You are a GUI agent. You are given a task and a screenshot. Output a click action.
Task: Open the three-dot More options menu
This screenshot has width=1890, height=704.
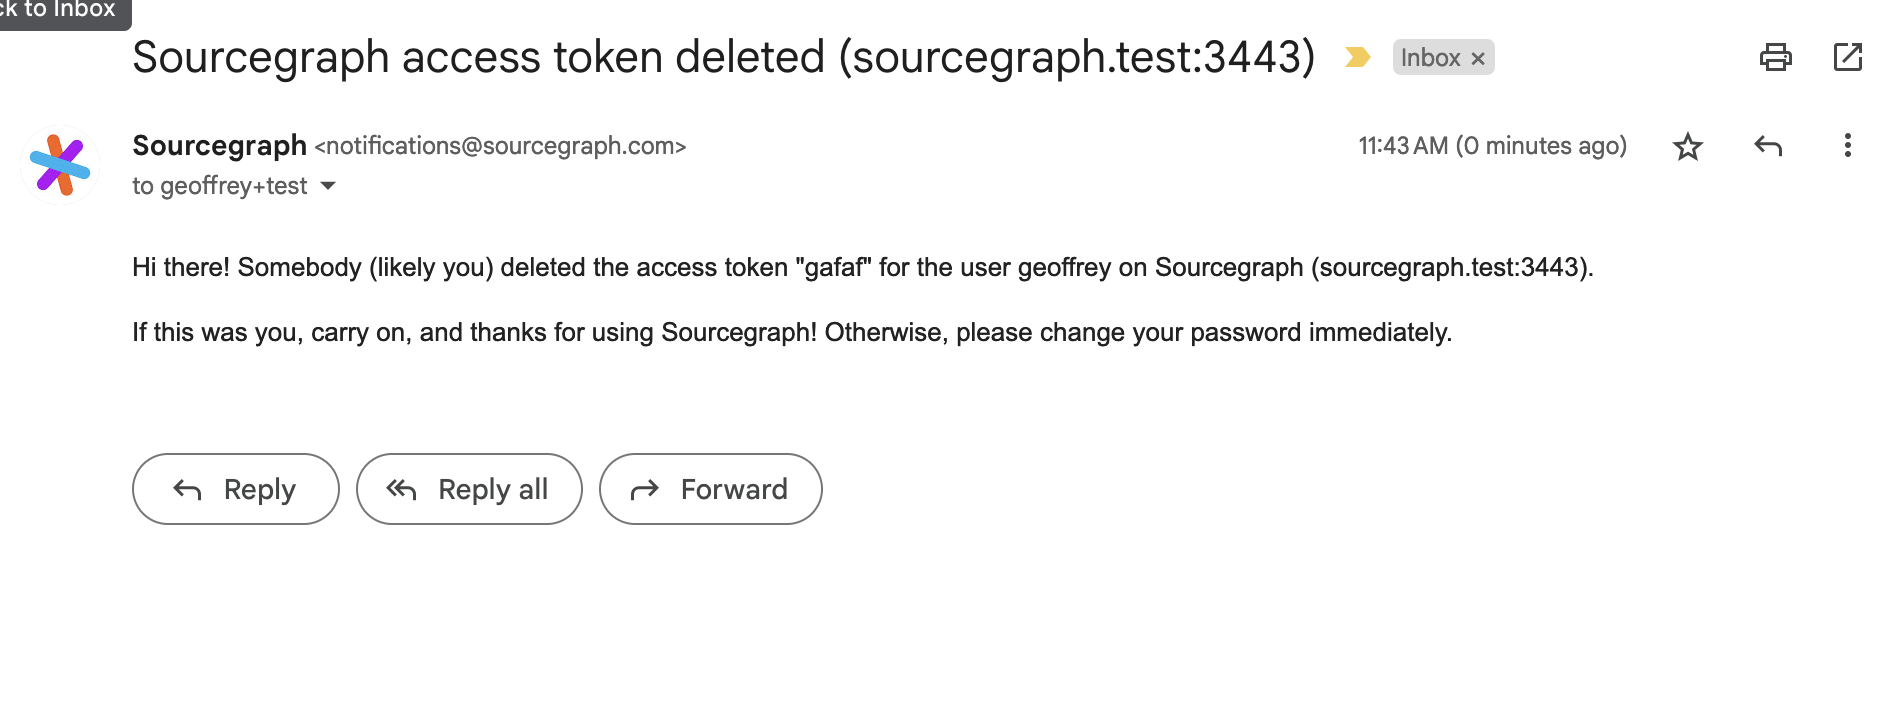point(1847,146)
